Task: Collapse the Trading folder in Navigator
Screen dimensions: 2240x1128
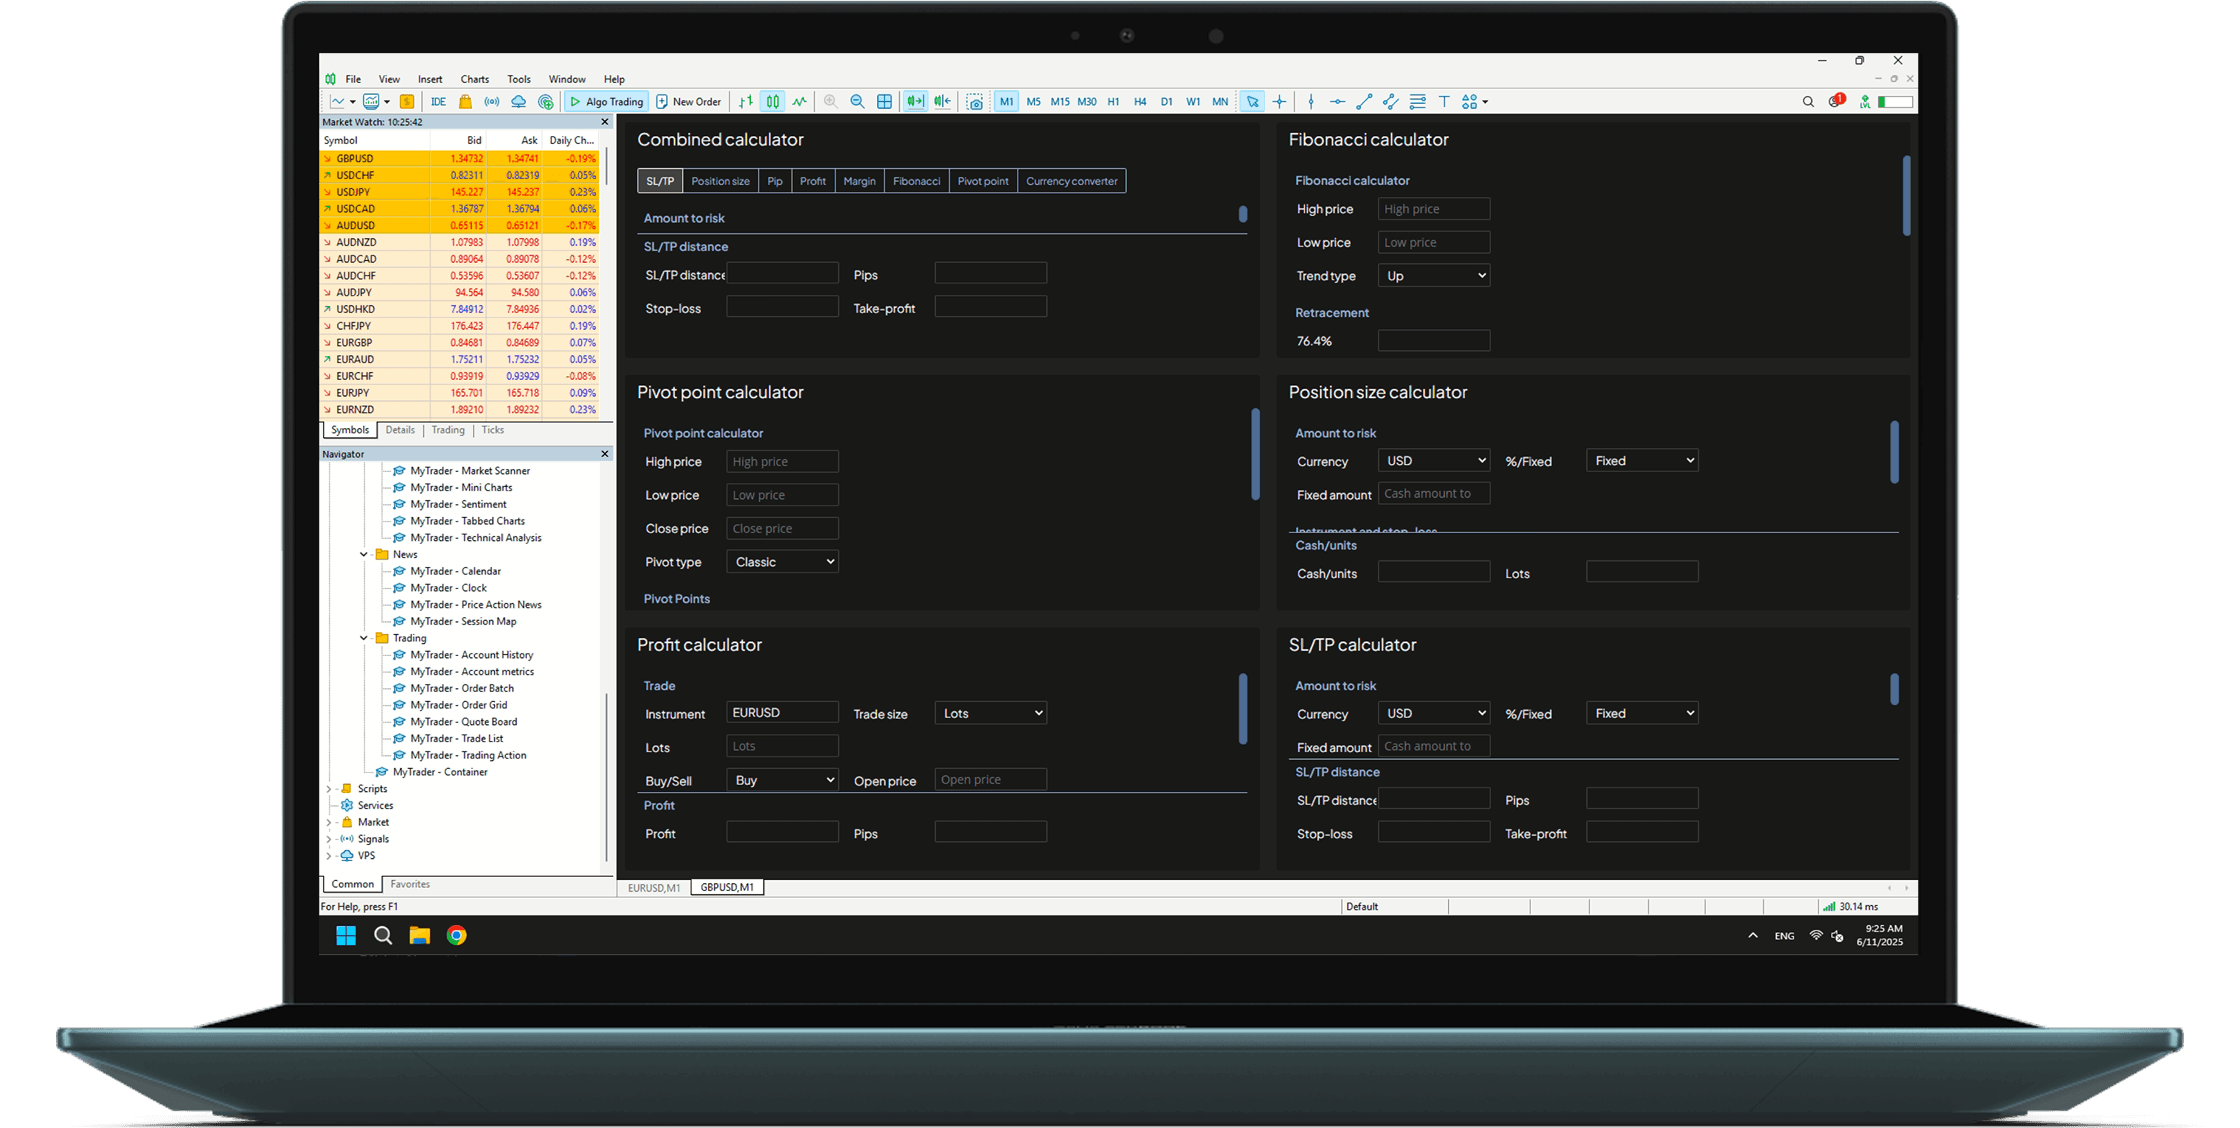Action: coord(364,638)
